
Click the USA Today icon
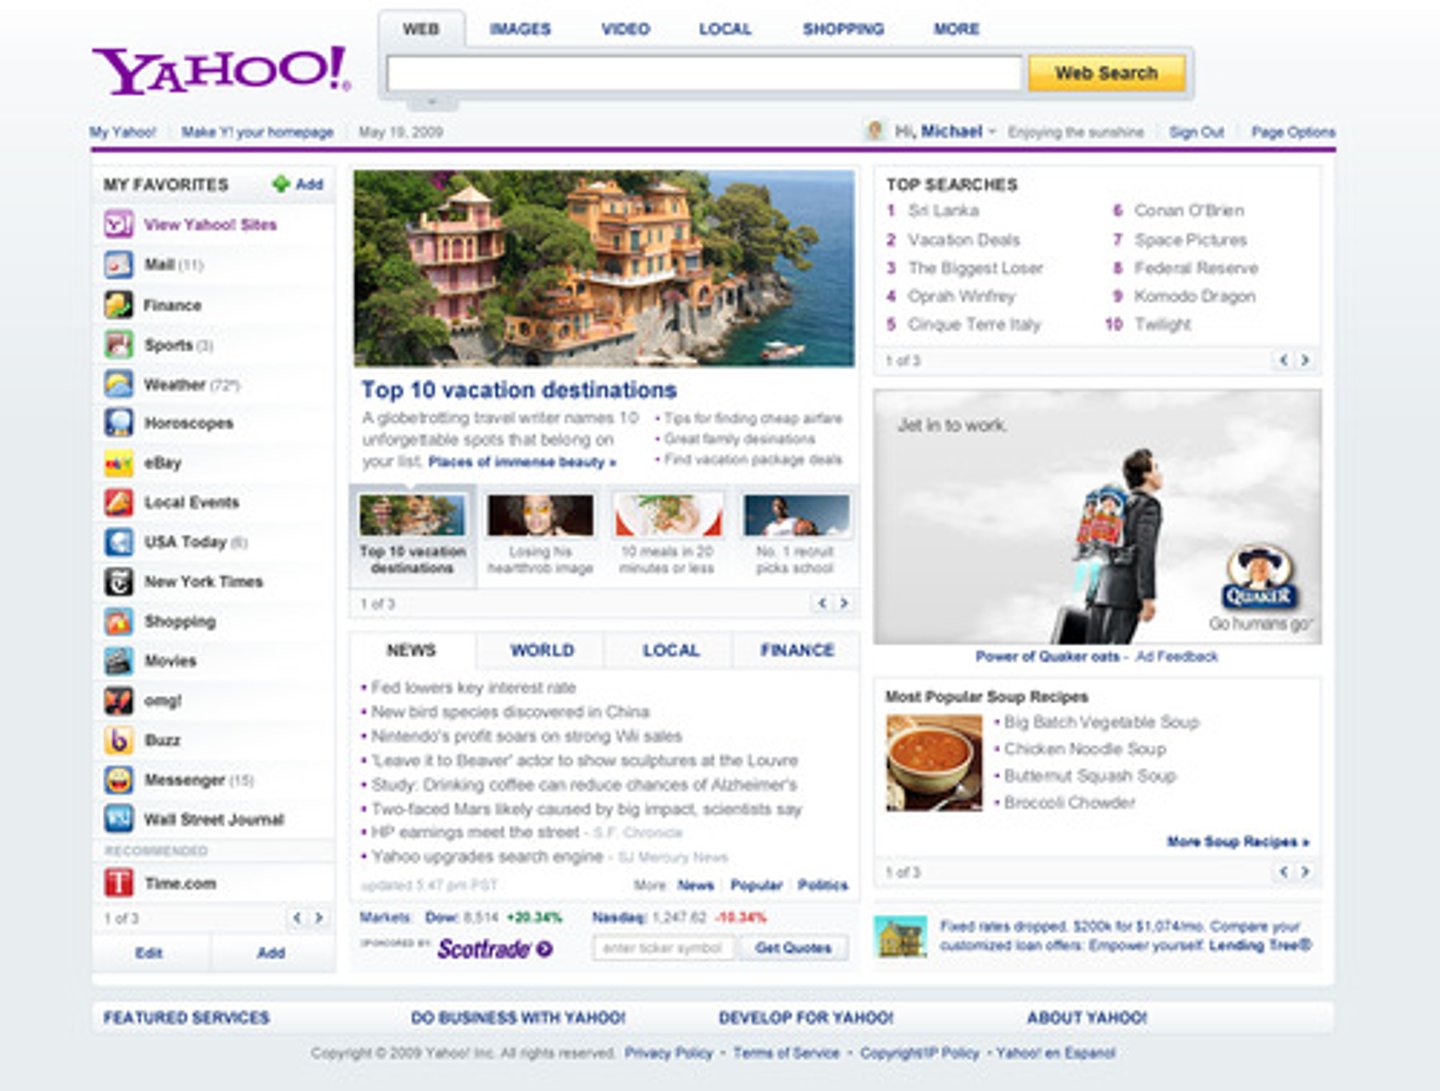click(119, 542)
